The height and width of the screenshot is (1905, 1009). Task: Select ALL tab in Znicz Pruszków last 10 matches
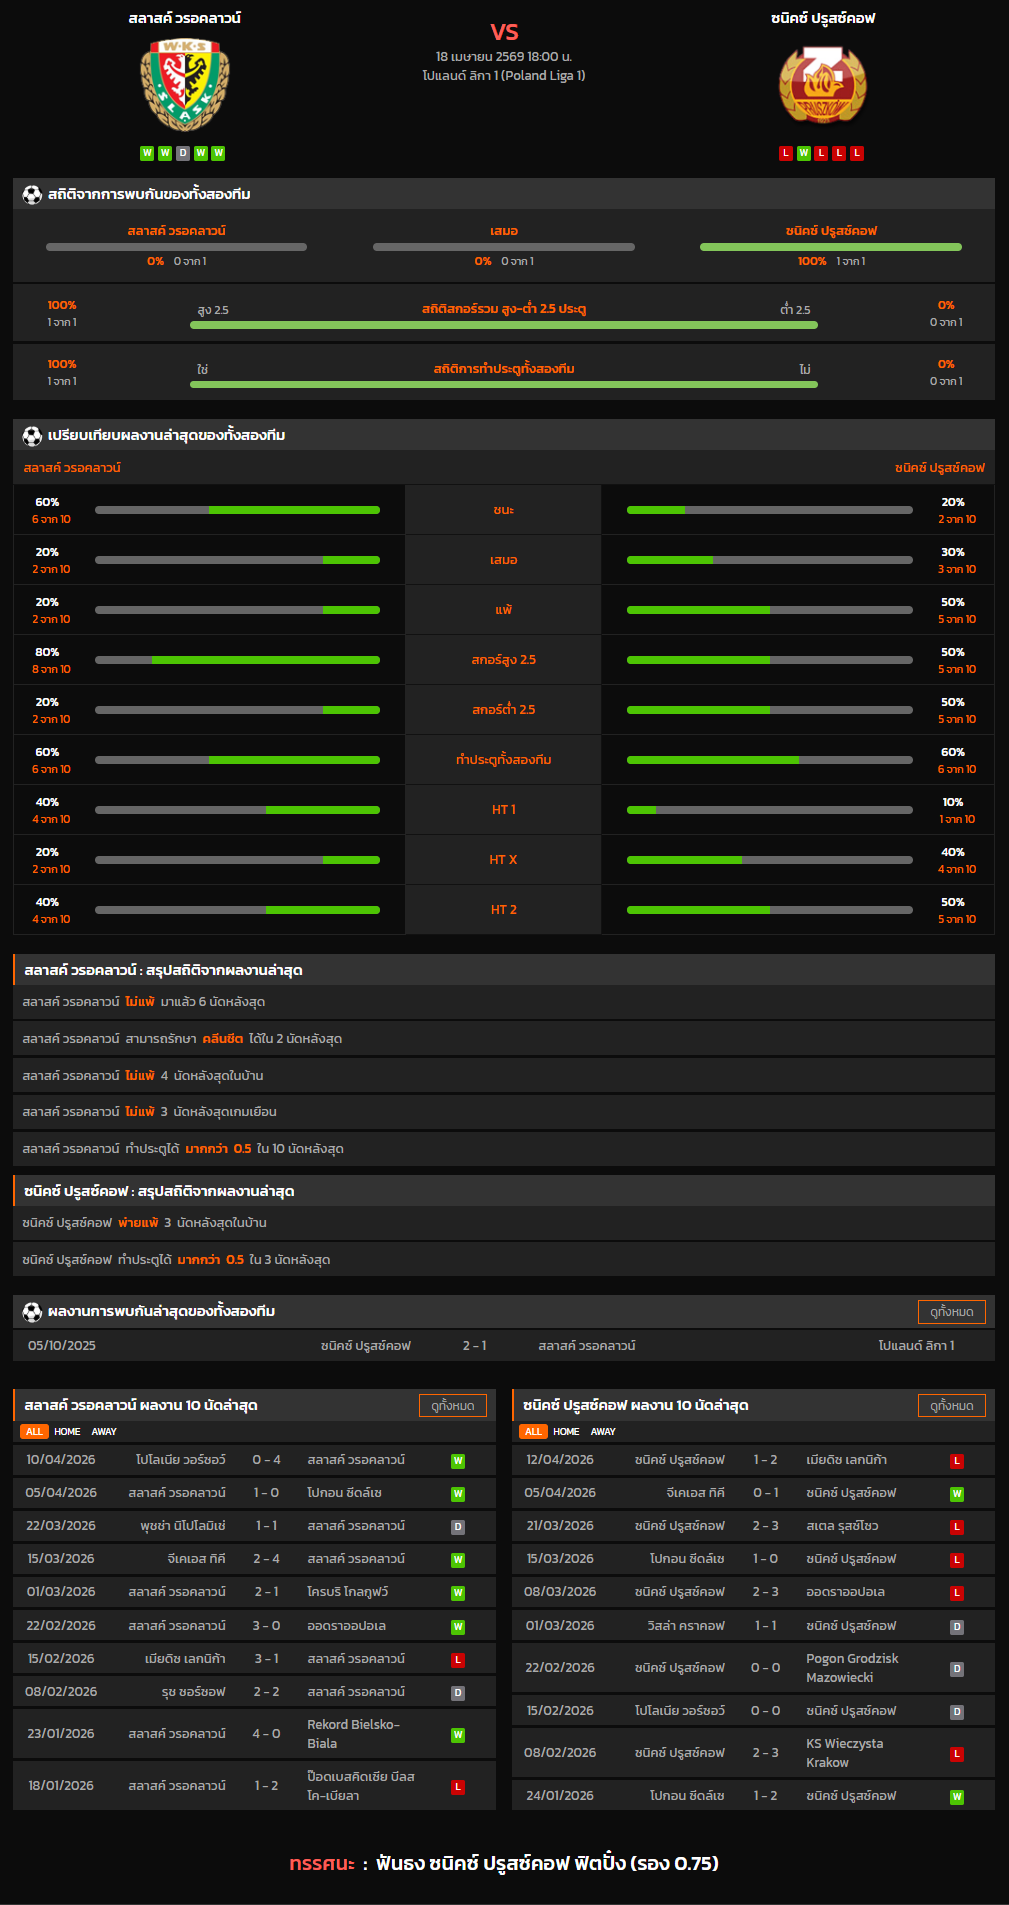tap(533, 1432)
